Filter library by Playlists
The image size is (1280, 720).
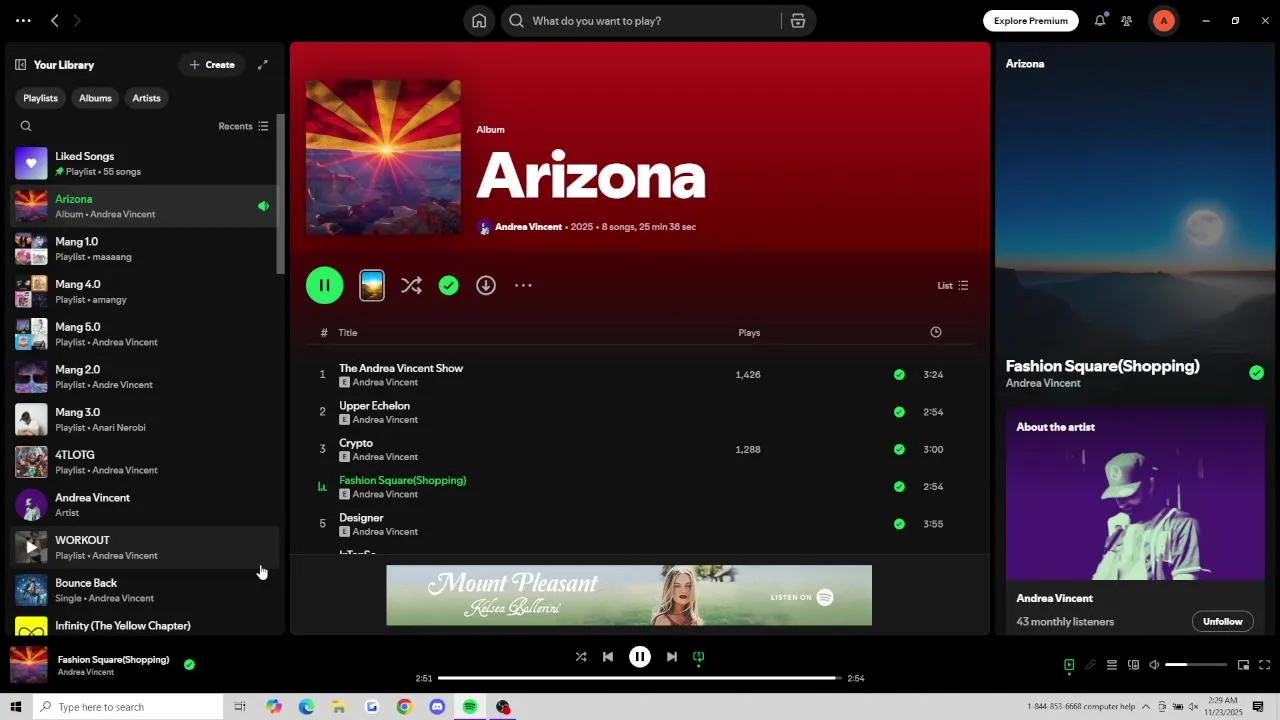pos(40,98)
